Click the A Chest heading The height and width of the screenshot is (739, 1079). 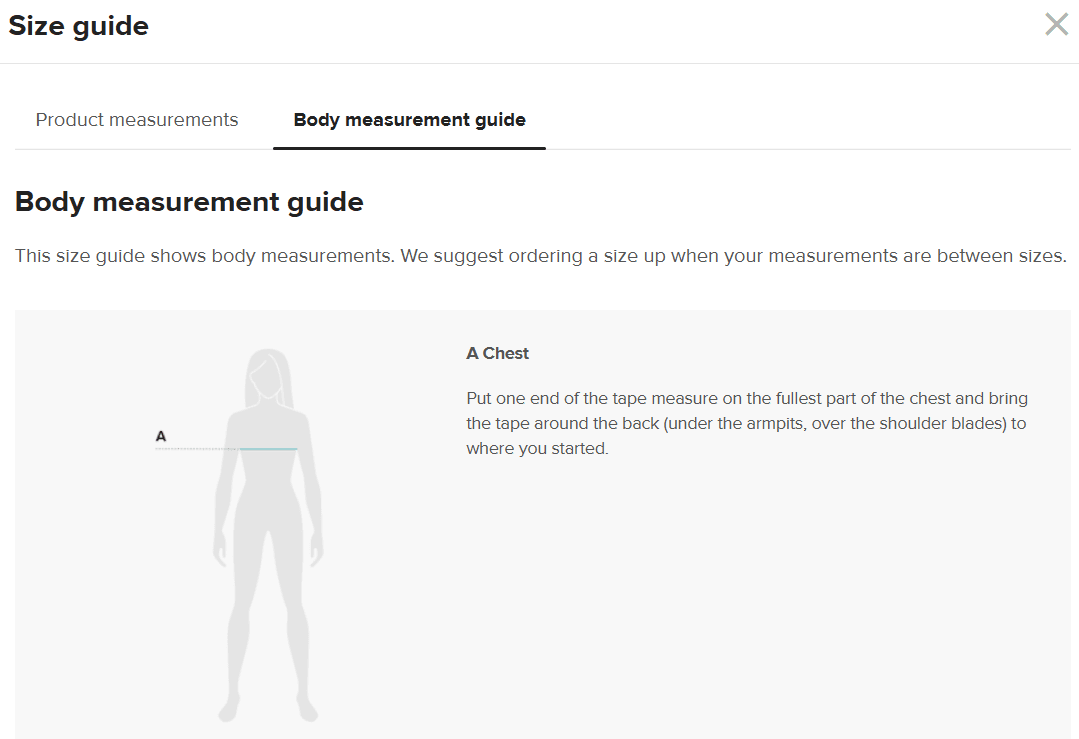pyautogui.click(x=497, y=353)
